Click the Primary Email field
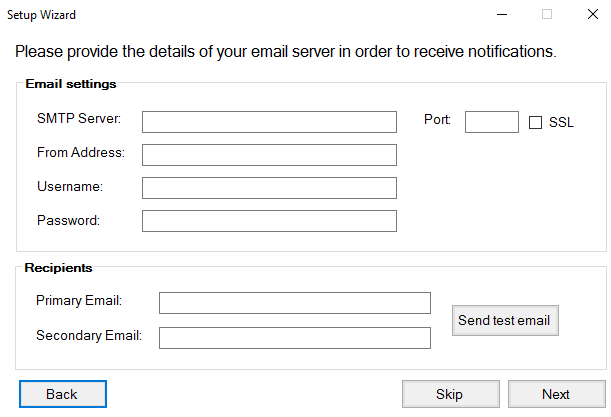The height and width of the screenshot is (417, 611). (x=295, y=303)
